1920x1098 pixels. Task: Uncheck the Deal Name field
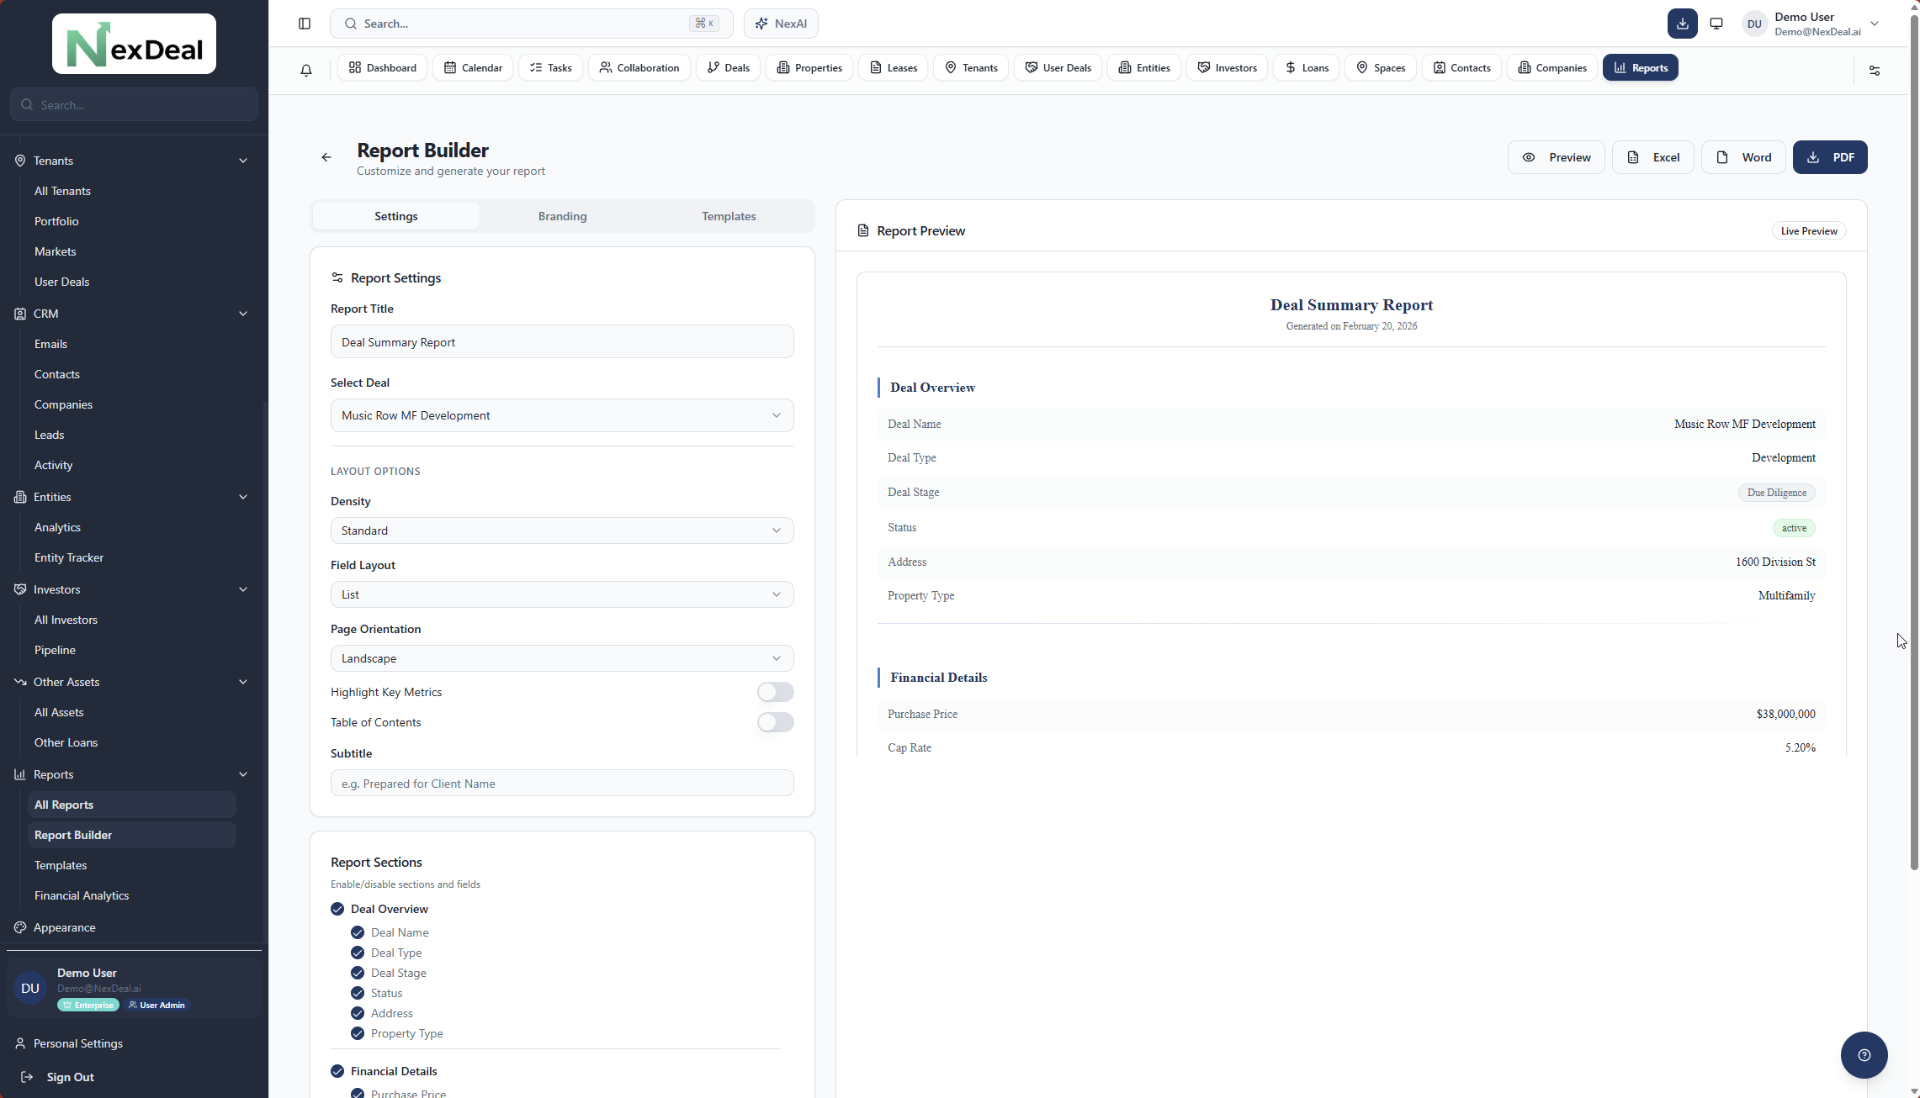[357, 932]
